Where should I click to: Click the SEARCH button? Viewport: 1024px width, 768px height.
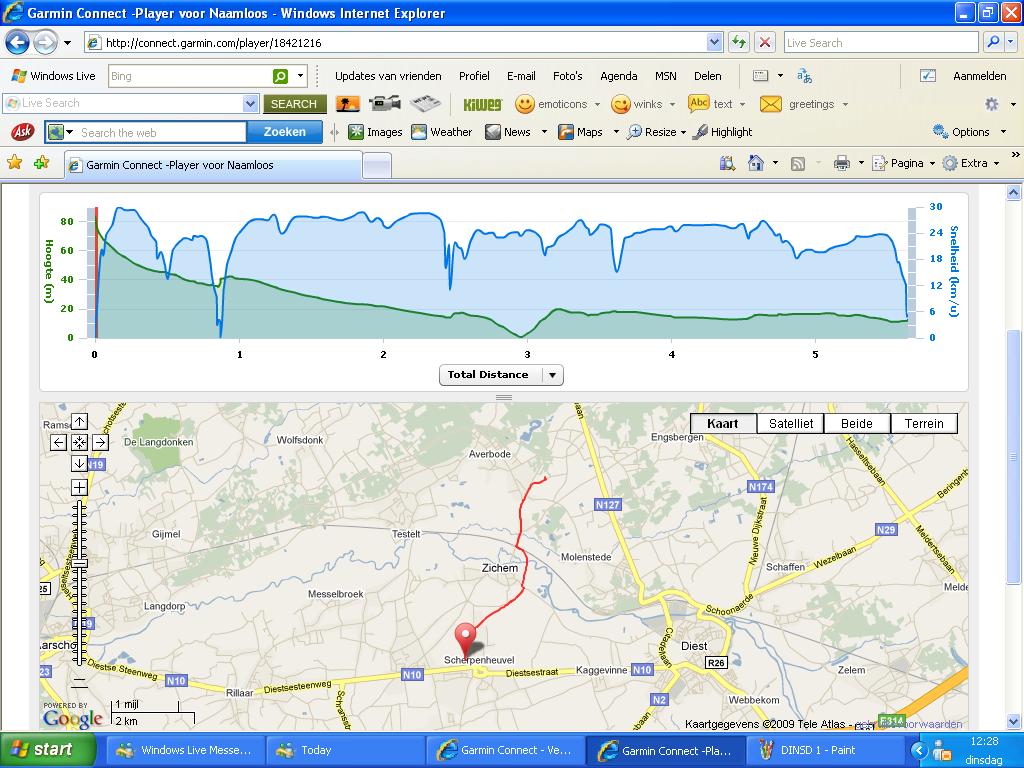[x=294, y=104]
